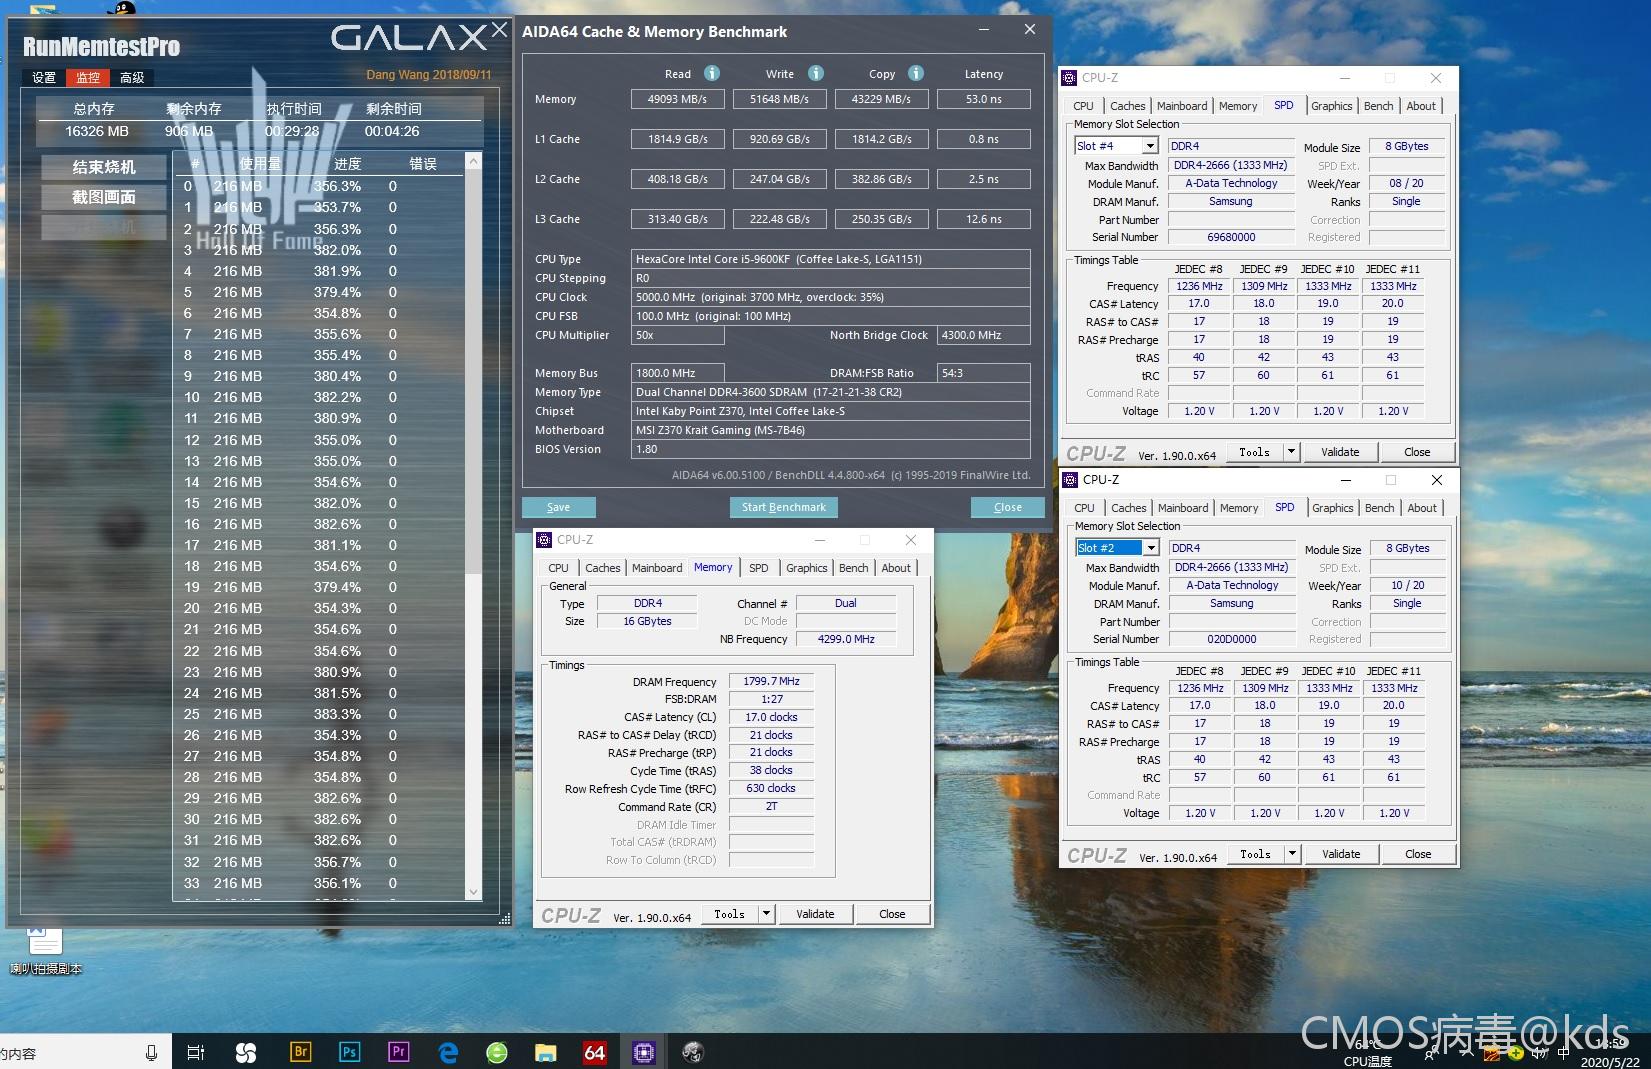Click the microphone icon in the search box
This screenshot has height=1069, width=1651.
tap(151, 1052)
